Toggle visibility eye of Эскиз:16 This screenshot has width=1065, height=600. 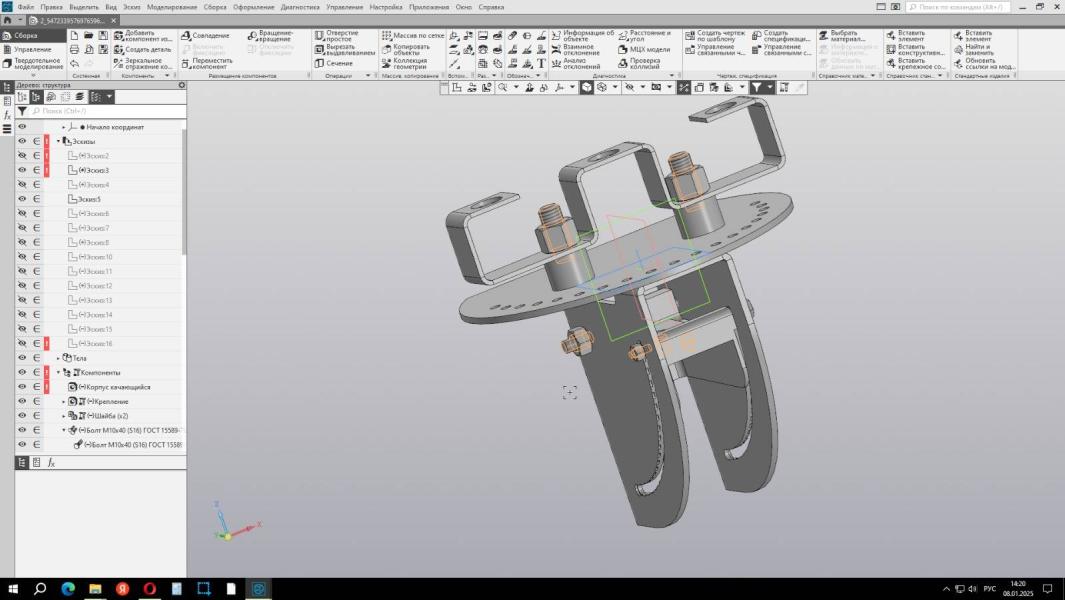[x=22, y=343]
